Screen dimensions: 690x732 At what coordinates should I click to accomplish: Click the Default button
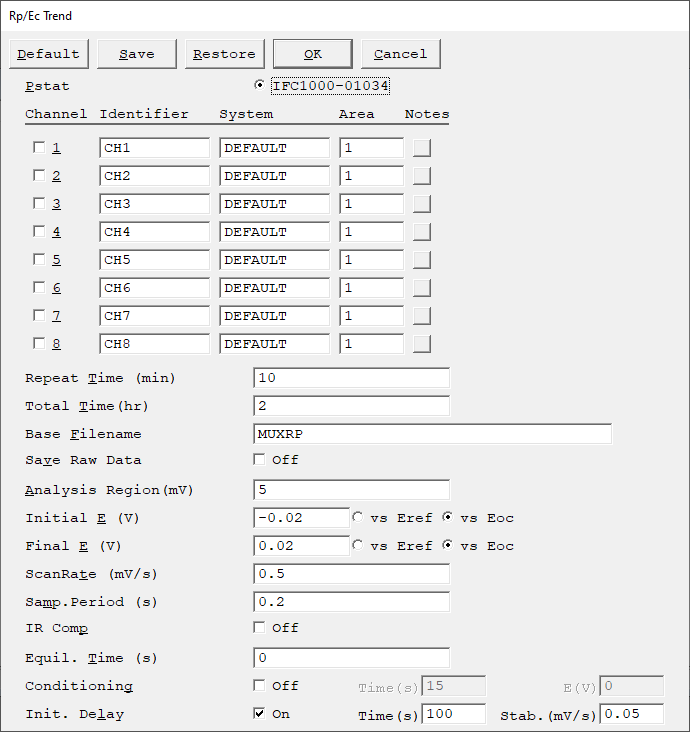click(x=49, y=54)
